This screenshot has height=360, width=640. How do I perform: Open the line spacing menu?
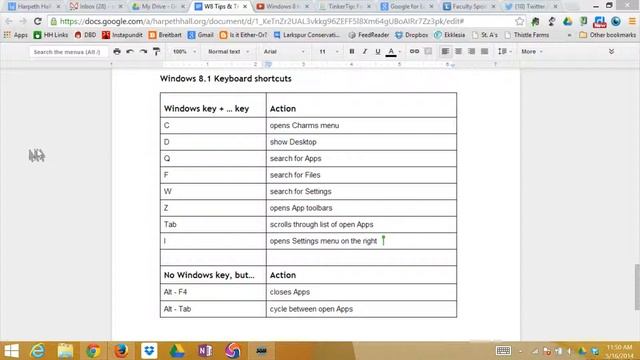(x=504, y=51)
